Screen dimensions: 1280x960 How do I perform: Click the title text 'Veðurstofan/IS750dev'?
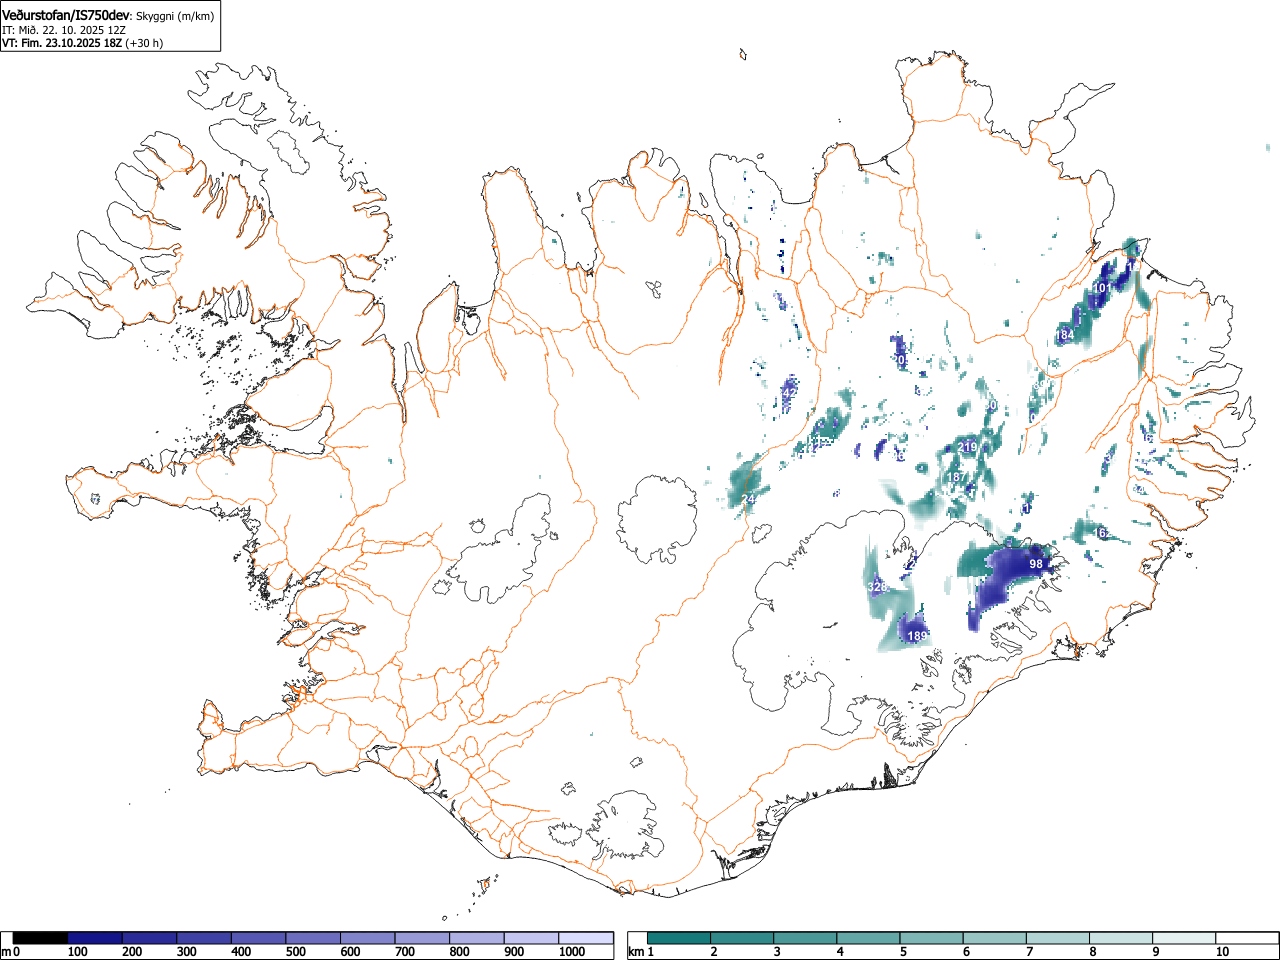(x=66, y=15)
